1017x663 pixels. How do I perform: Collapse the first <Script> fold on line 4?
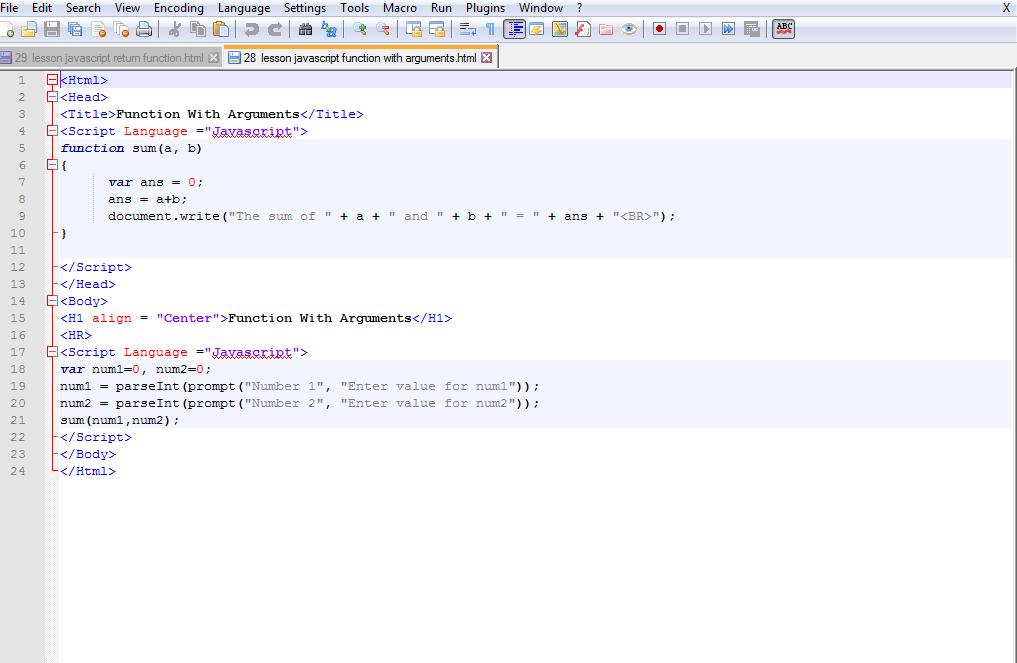tap(53, 131)
